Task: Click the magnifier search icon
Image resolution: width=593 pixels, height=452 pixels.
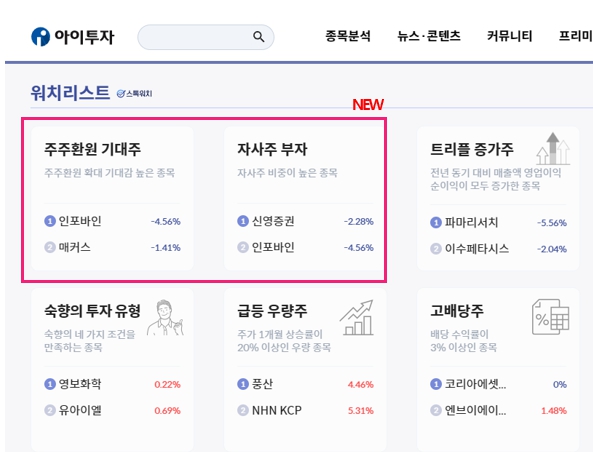Action: pos(259,37)
